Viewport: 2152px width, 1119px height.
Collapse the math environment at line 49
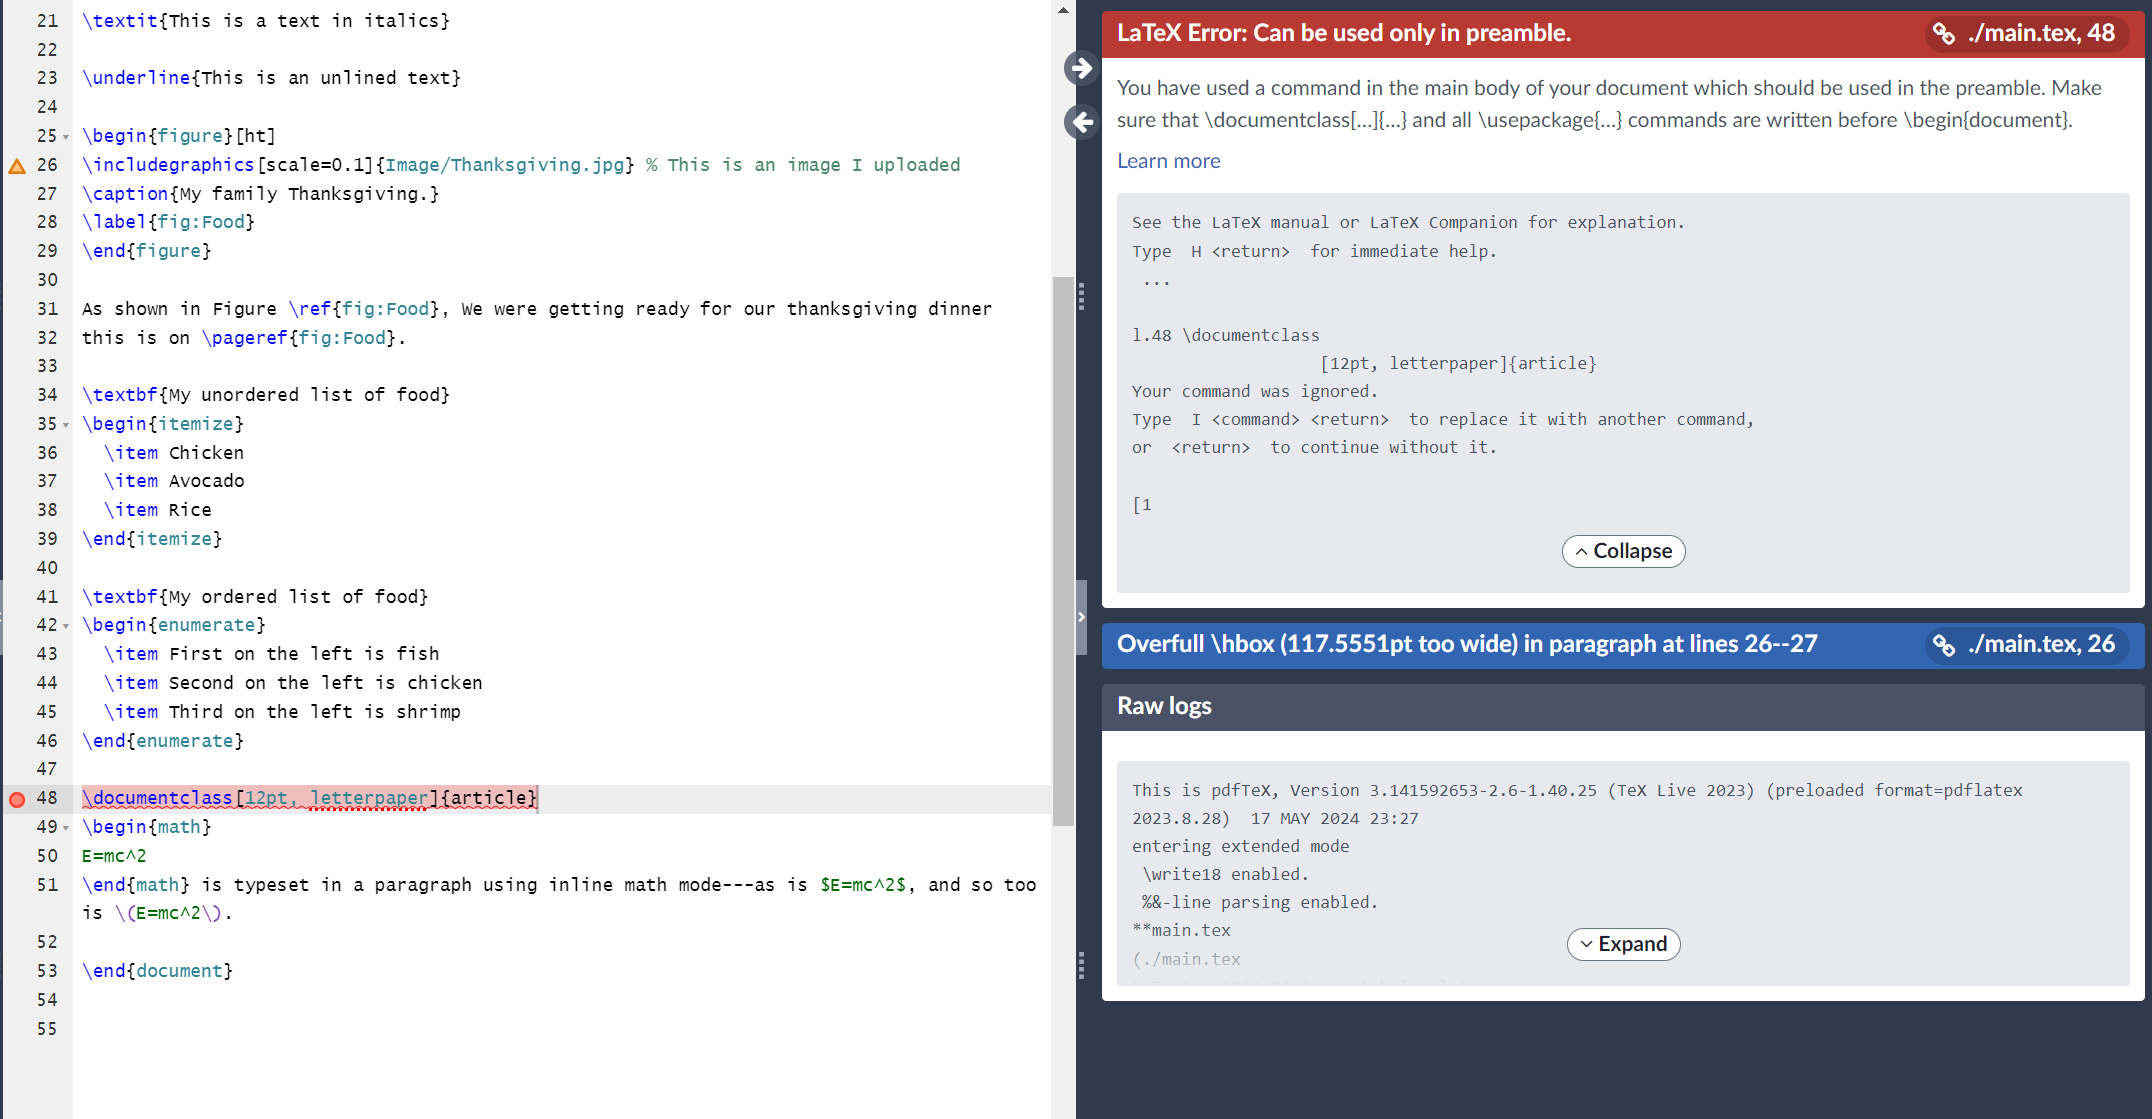tap(66, 827)
